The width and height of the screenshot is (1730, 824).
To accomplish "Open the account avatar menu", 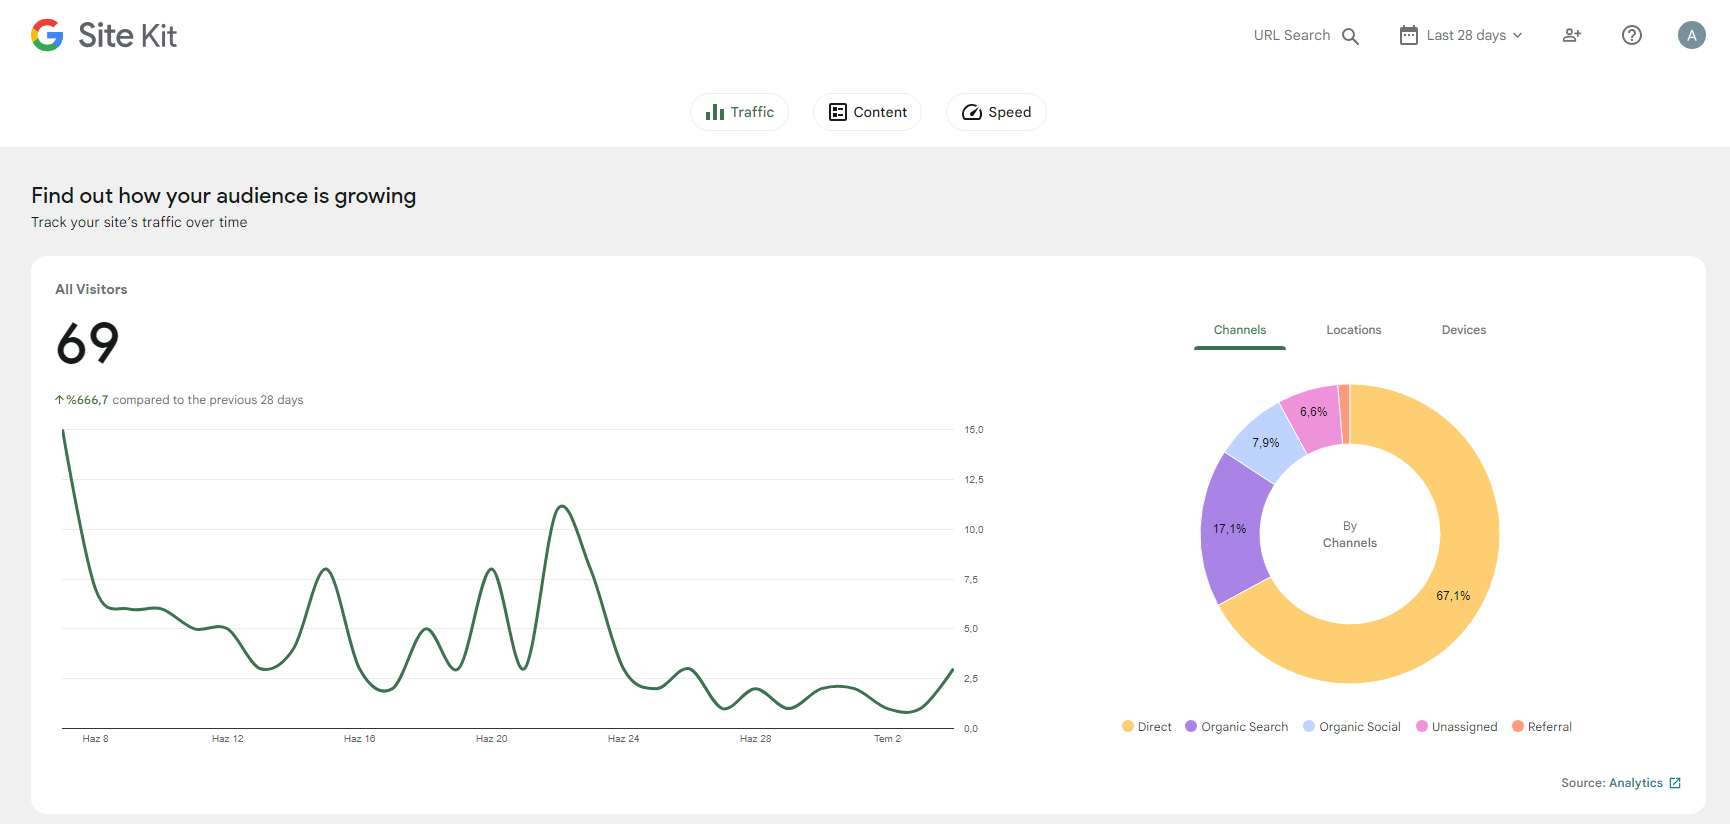I will (1691, 35).
